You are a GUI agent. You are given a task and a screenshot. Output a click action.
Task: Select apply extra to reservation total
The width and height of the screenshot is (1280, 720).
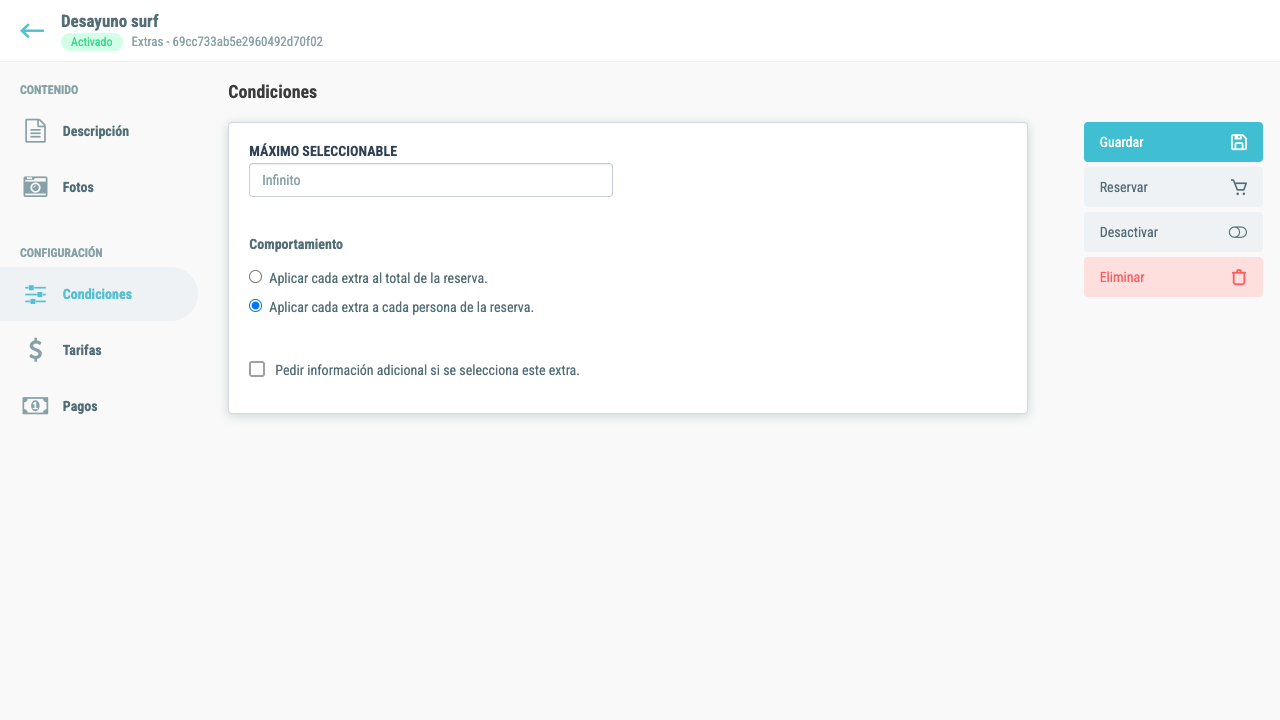pos(255,277)
